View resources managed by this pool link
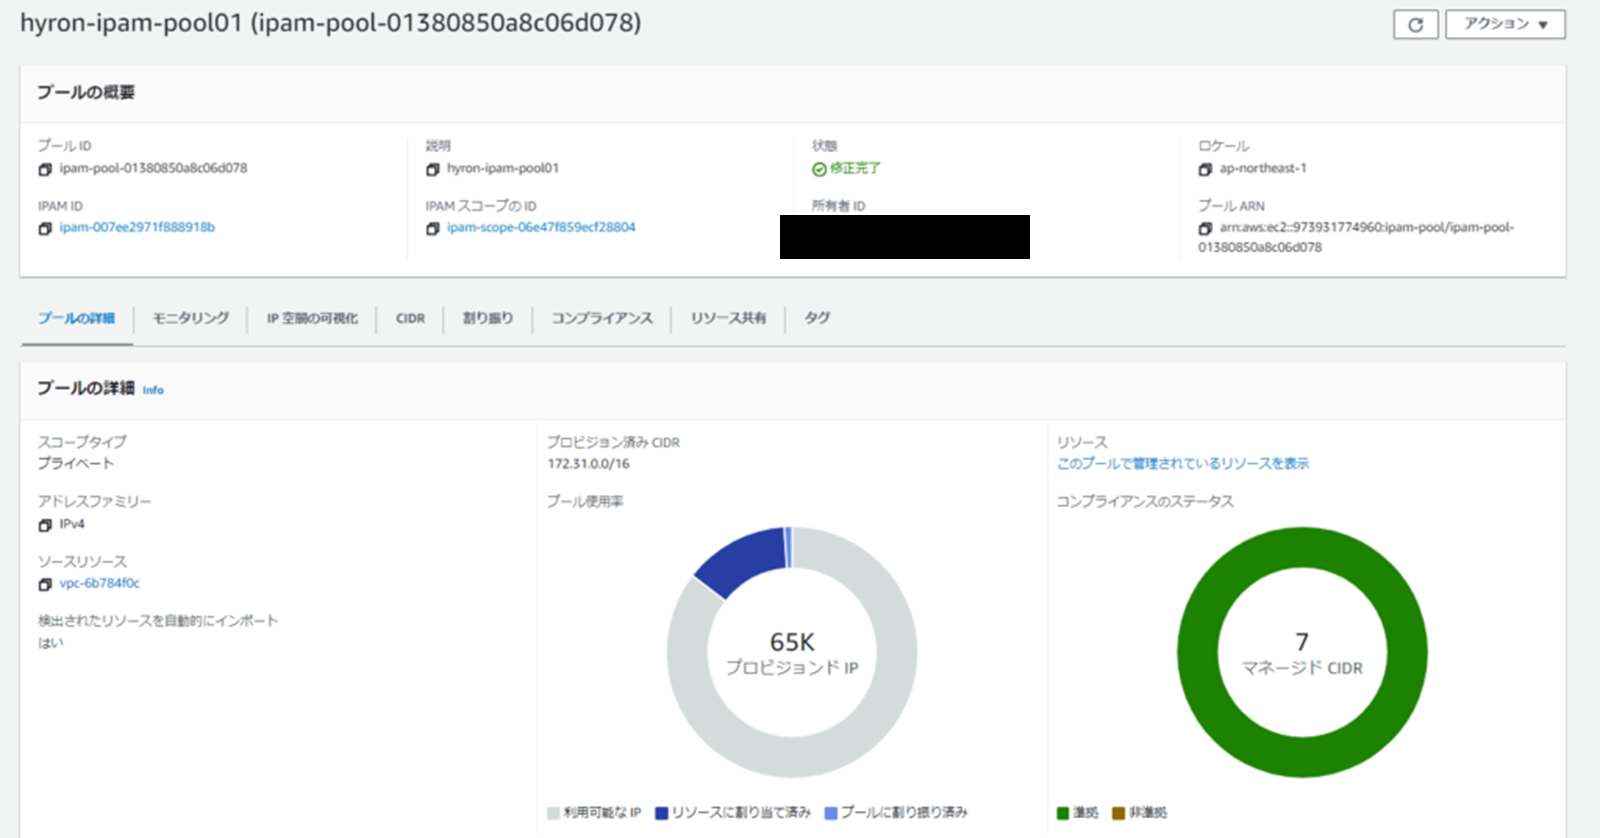 click(1183, 463)
